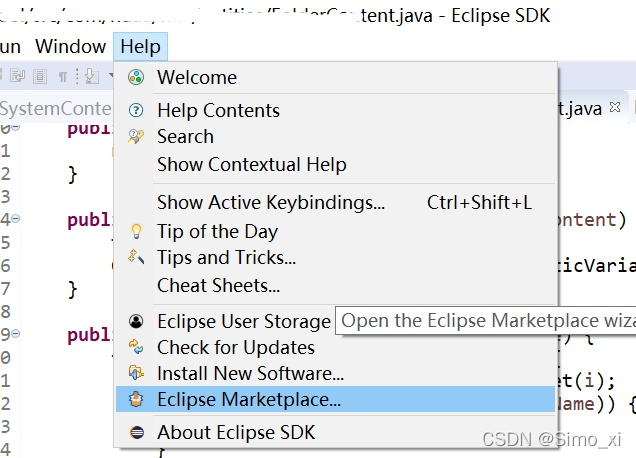
Task: Choose Install New Software
Action: pos(335,373)
